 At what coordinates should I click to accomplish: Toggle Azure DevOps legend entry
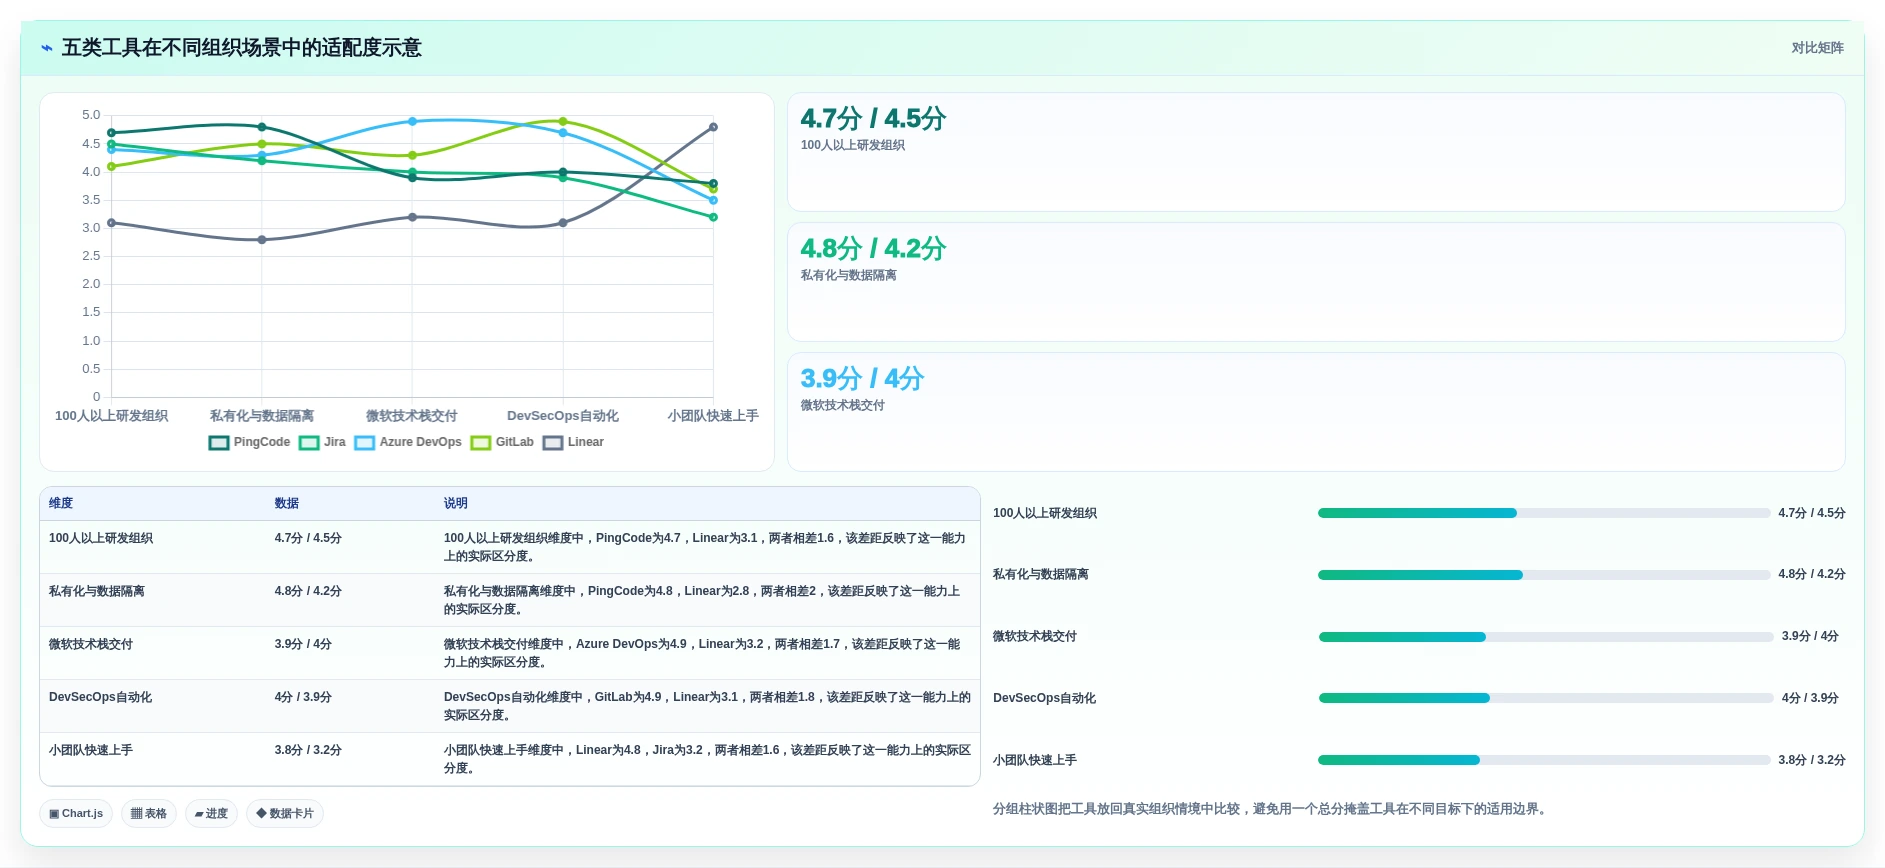(408, 442)
